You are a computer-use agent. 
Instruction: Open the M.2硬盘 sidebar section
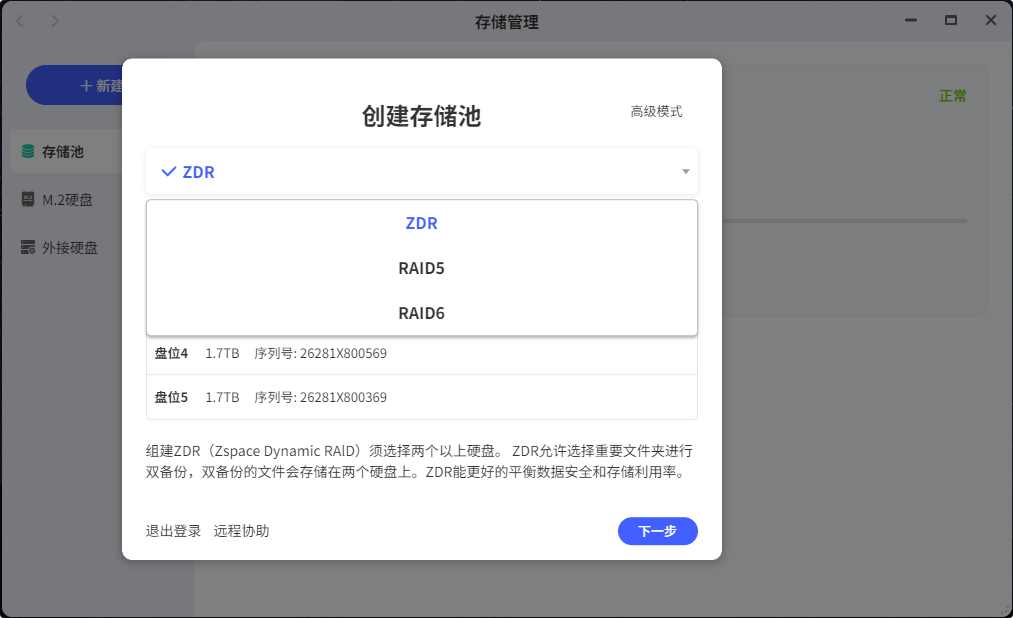pos(67,200)
